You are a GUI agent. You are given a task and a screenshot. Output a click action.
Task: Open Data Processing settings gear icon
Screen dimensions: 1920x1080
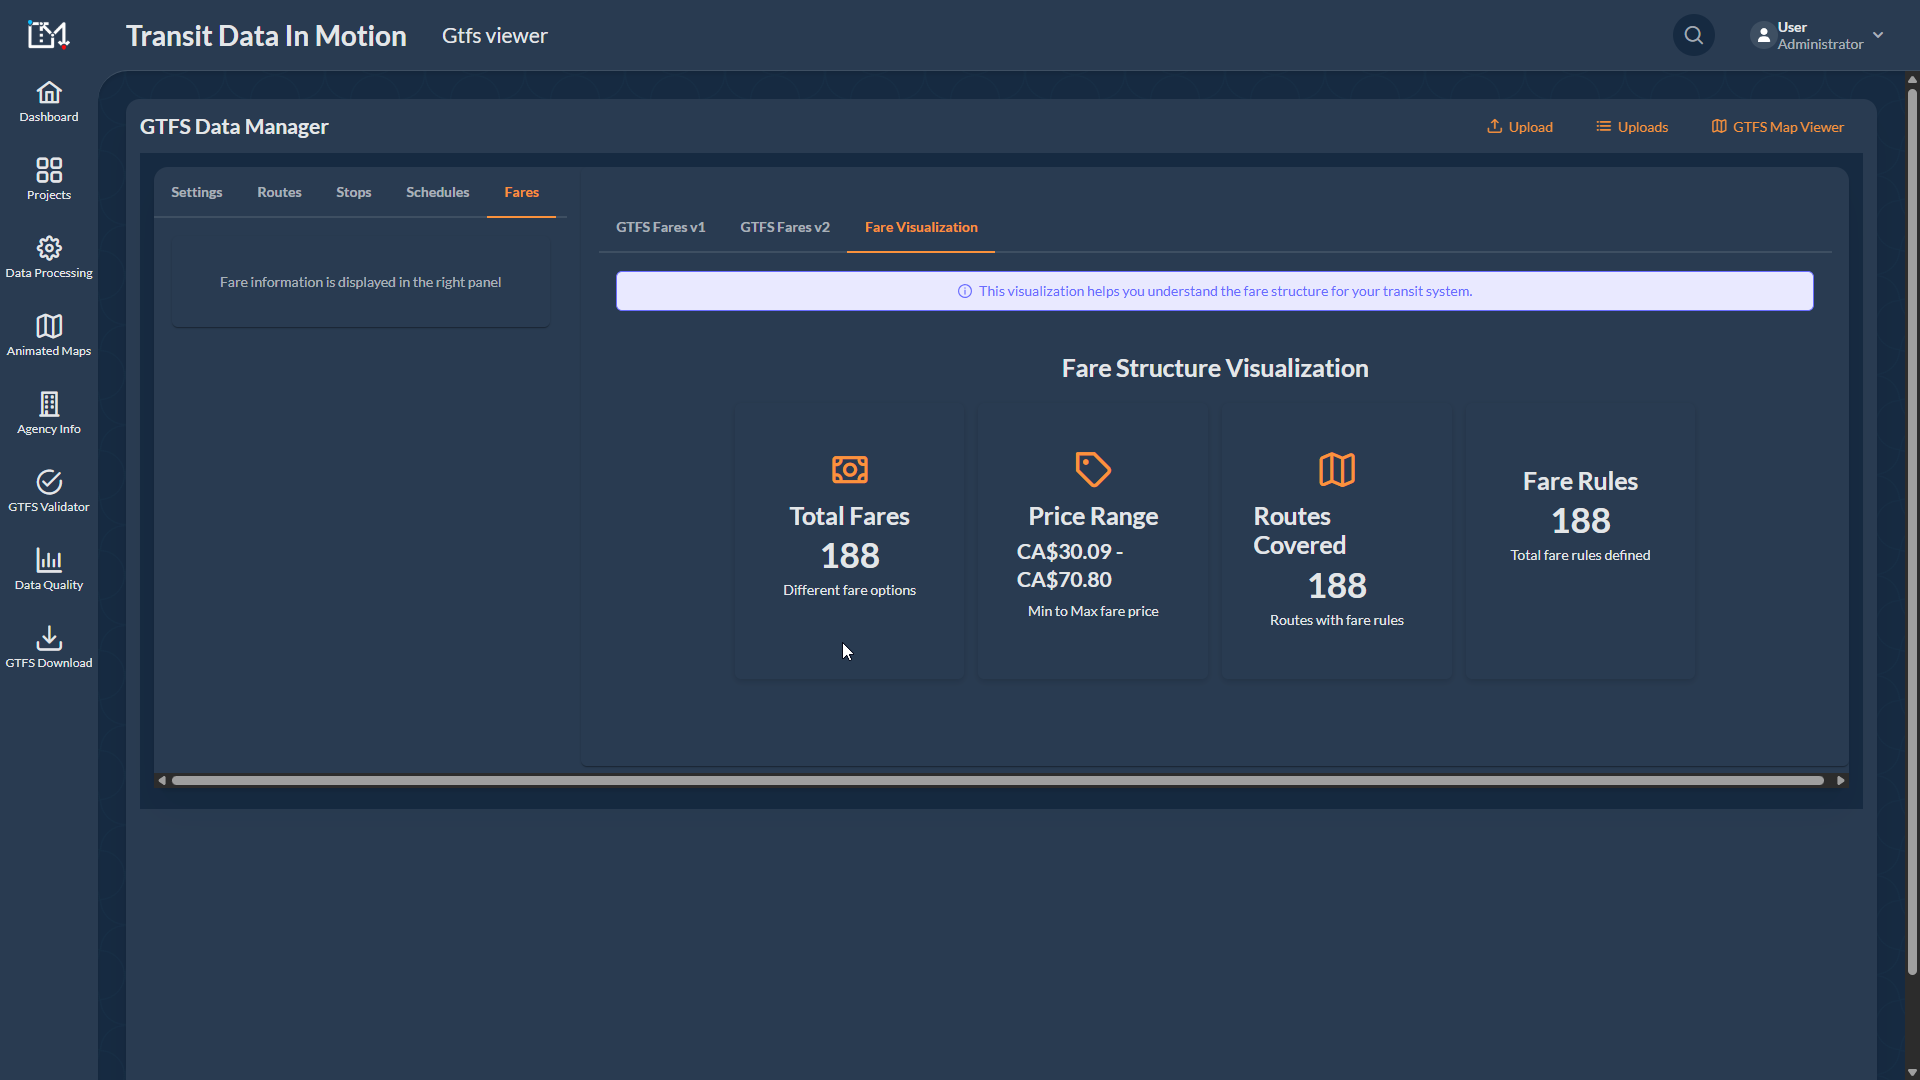48,257
